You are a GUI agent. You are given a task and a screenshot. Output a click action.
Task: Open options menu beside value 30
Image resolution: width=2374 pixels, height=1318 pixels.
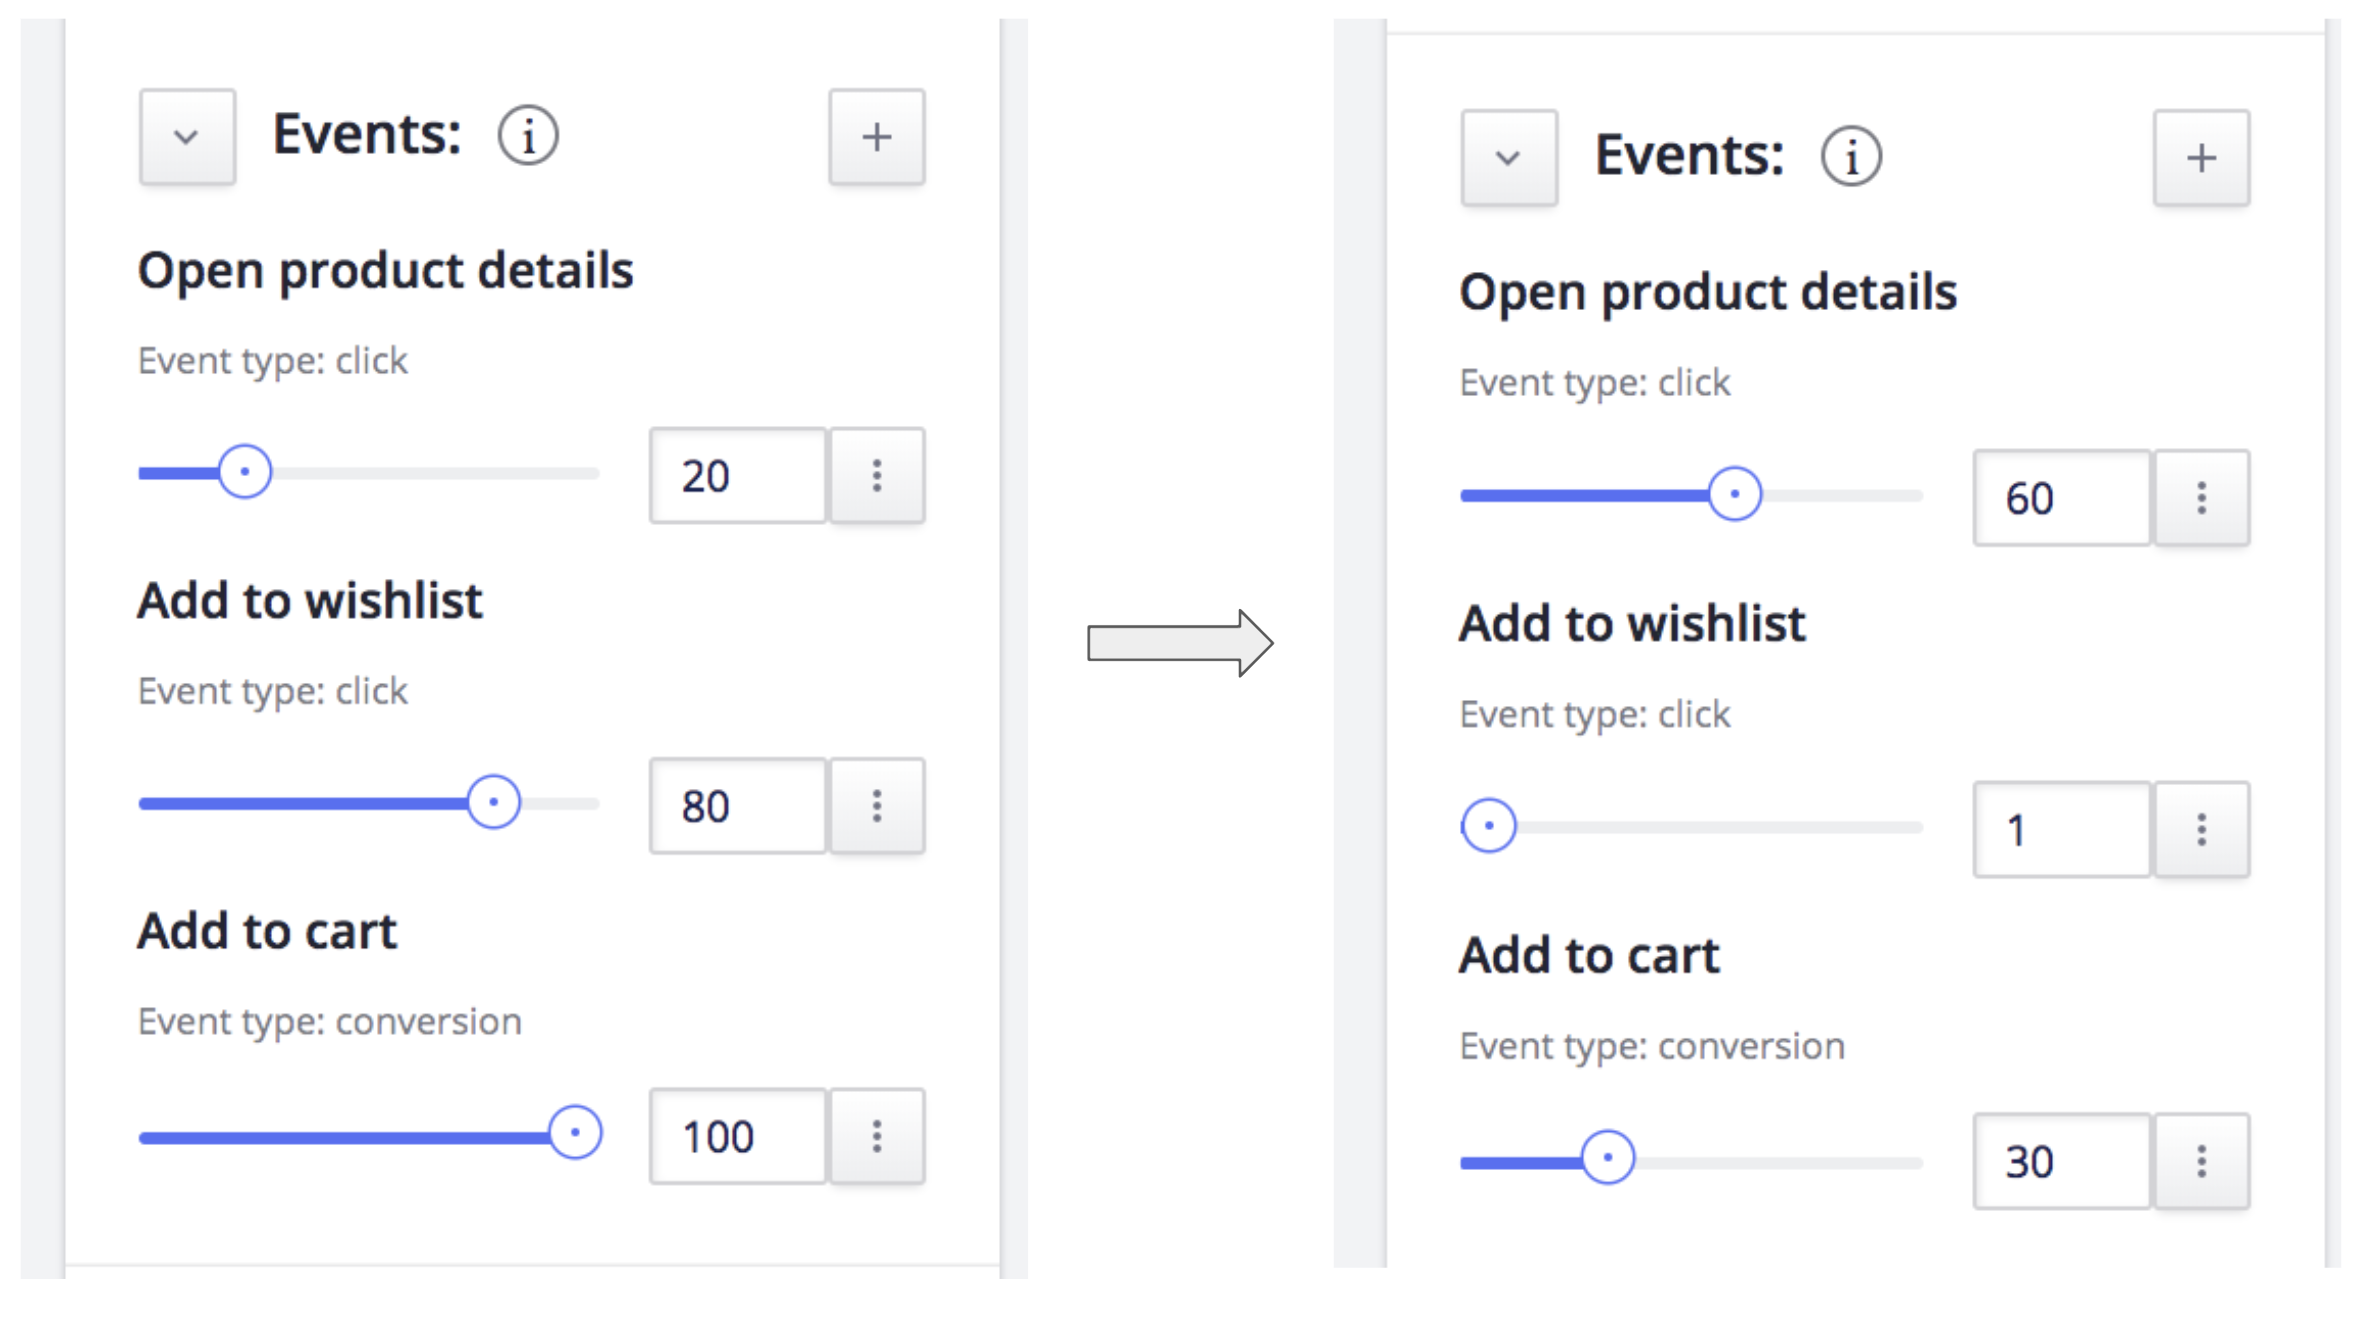coord(2201,1162)
